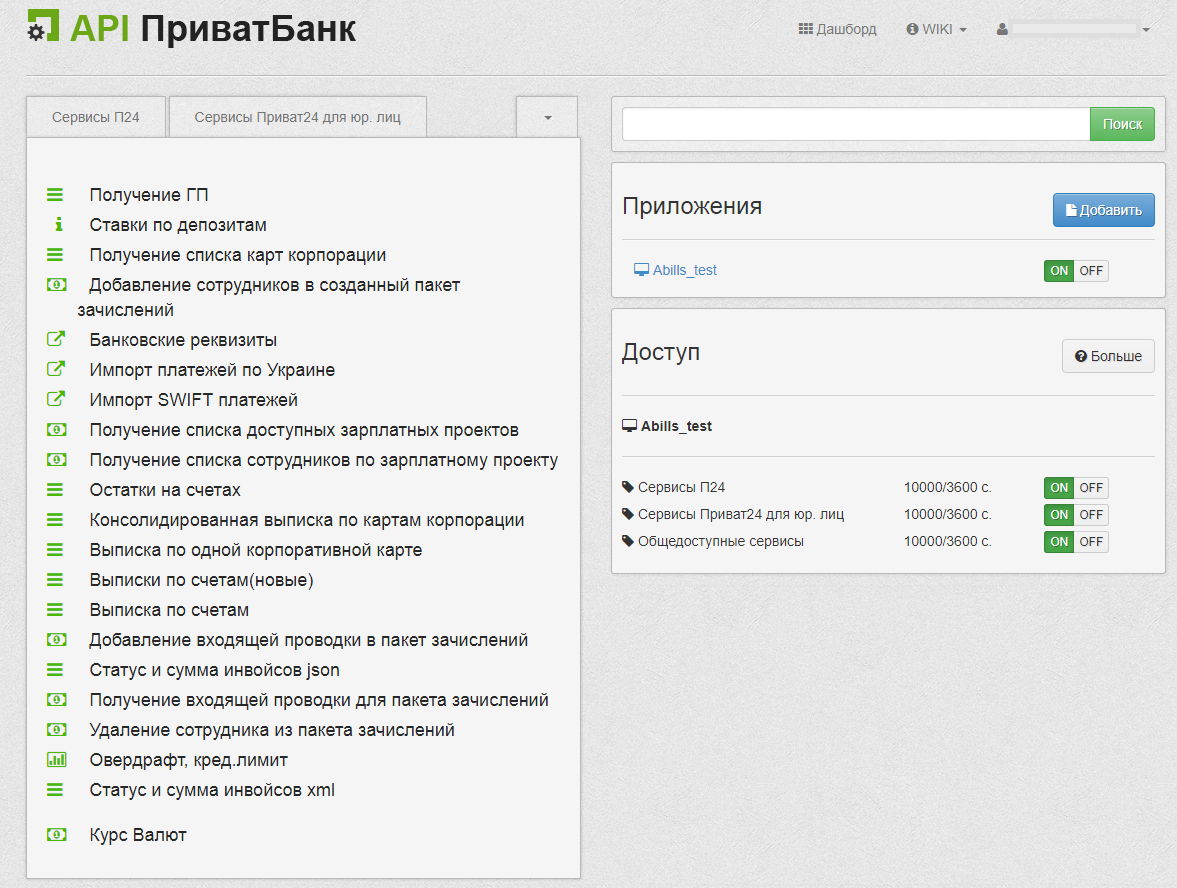This screenshot has width=1177, height=888.
Task: Click Сервисы П24 label in Доступ list
Action: (682, 487)
